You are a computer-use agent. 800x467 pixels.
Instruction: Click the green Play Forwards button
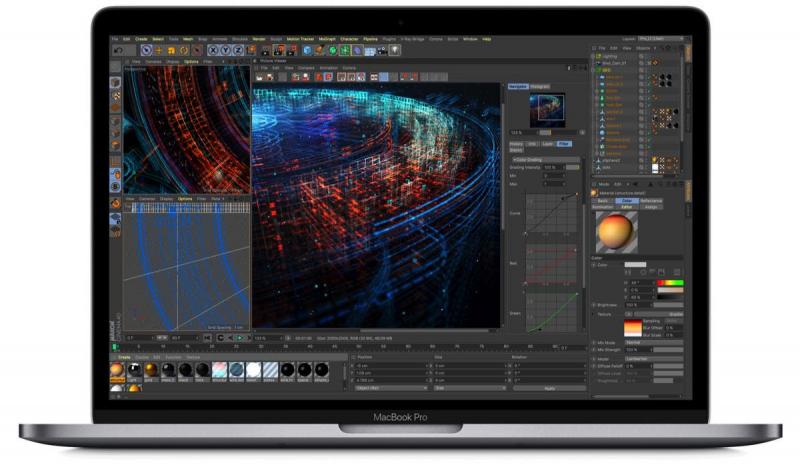click(240, 338)
